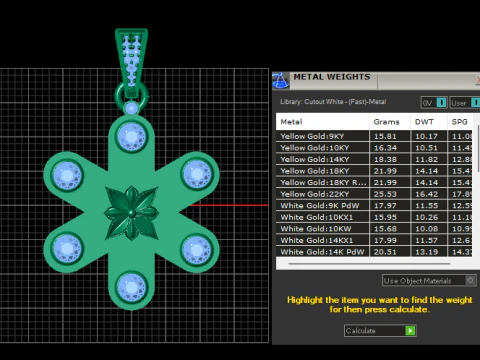Click the 16.34 grams value

coord(385,148)
